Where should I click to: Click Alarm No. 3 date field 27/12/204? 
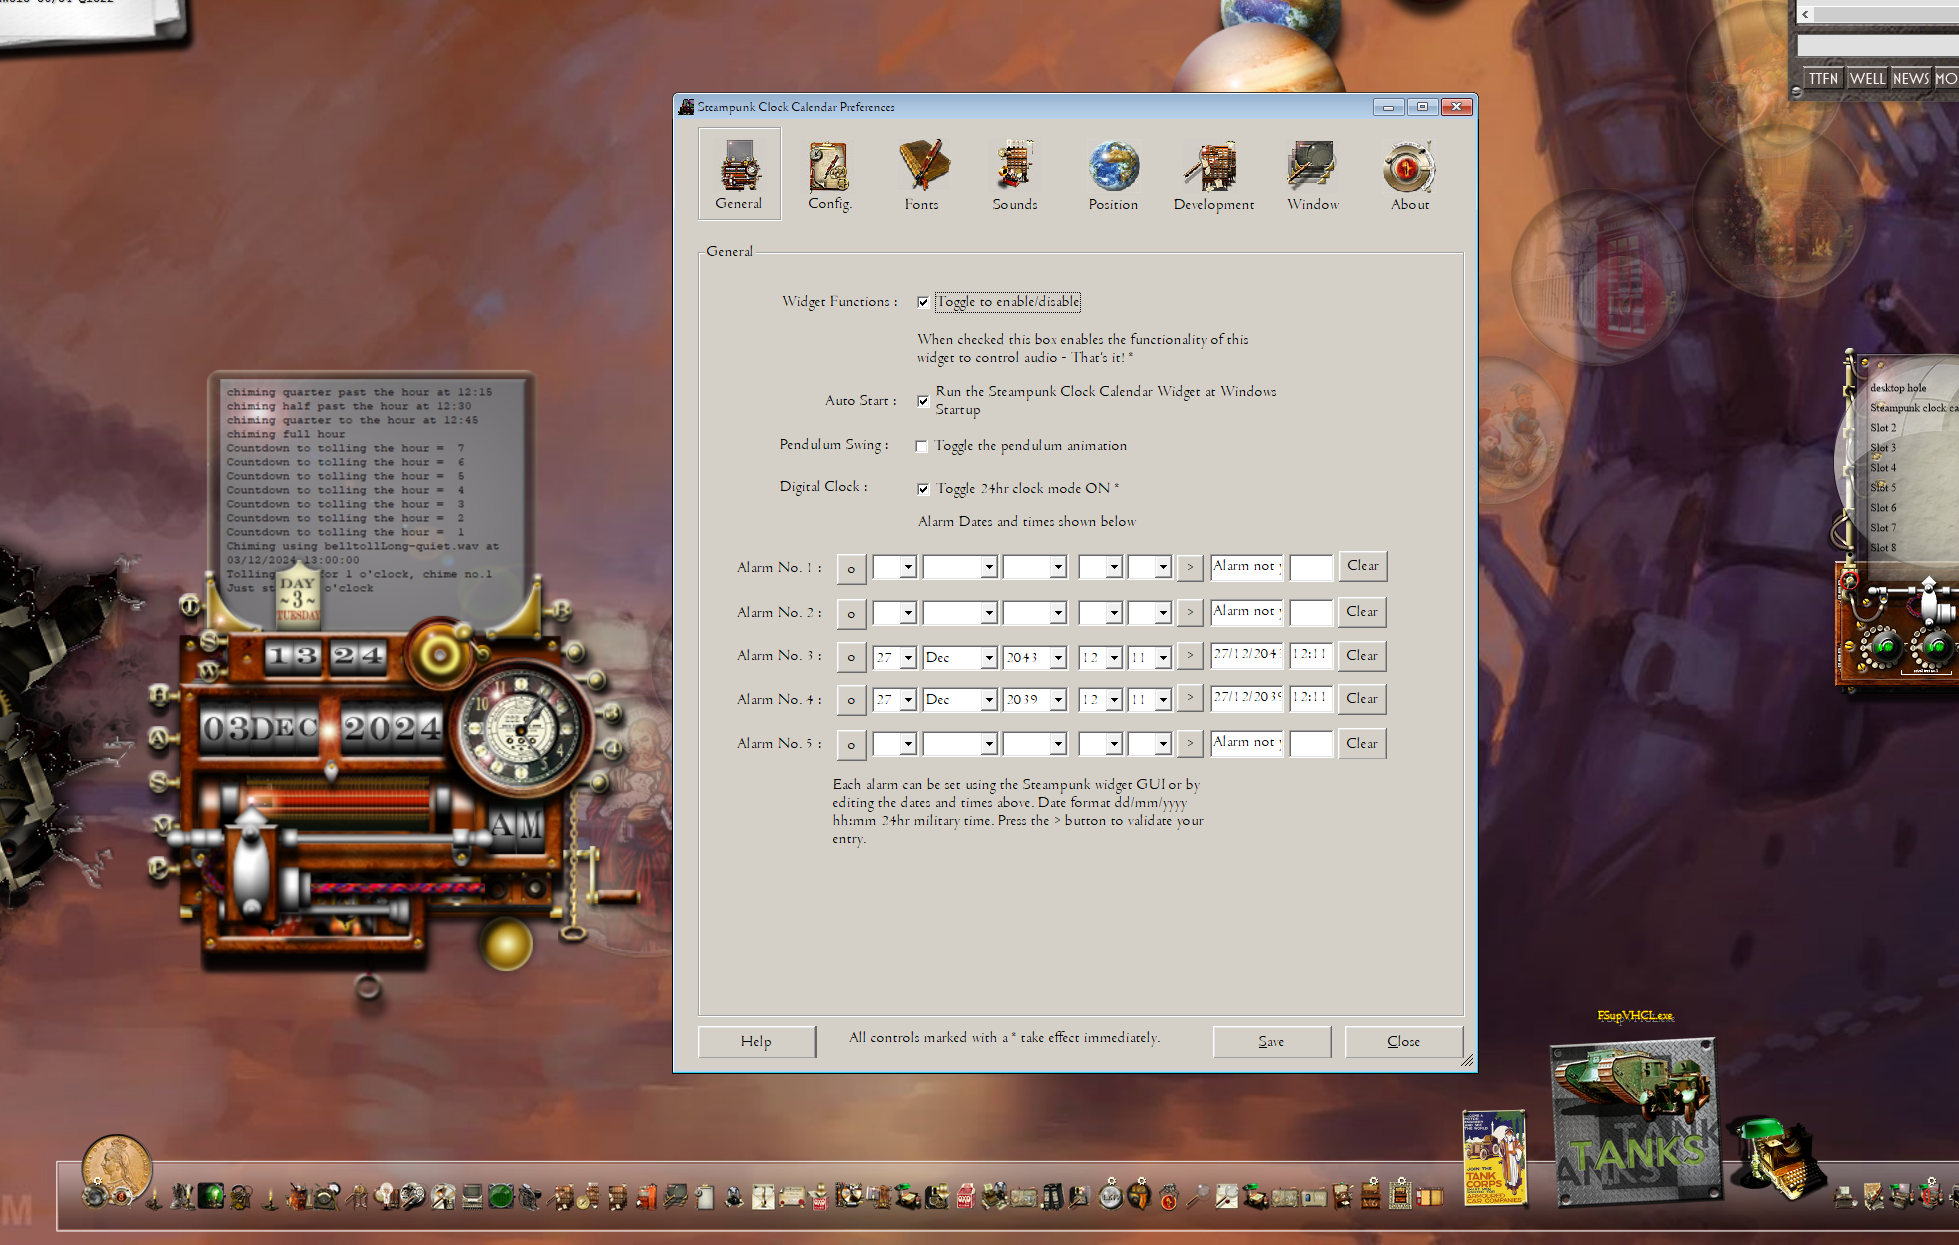1246,654
